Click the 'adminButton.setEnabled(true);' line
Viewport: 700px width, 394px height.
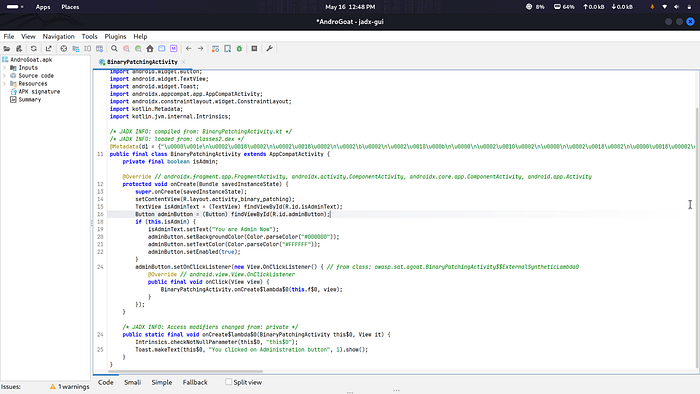coord(194,252)
